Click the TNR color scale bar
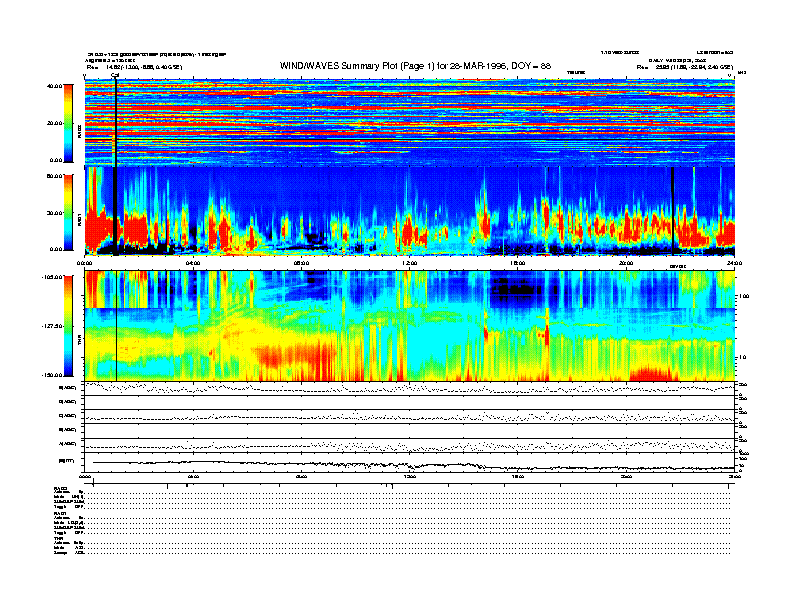This screenshot has height=612, width=792. pyautogui.click(x=68, y=326)
